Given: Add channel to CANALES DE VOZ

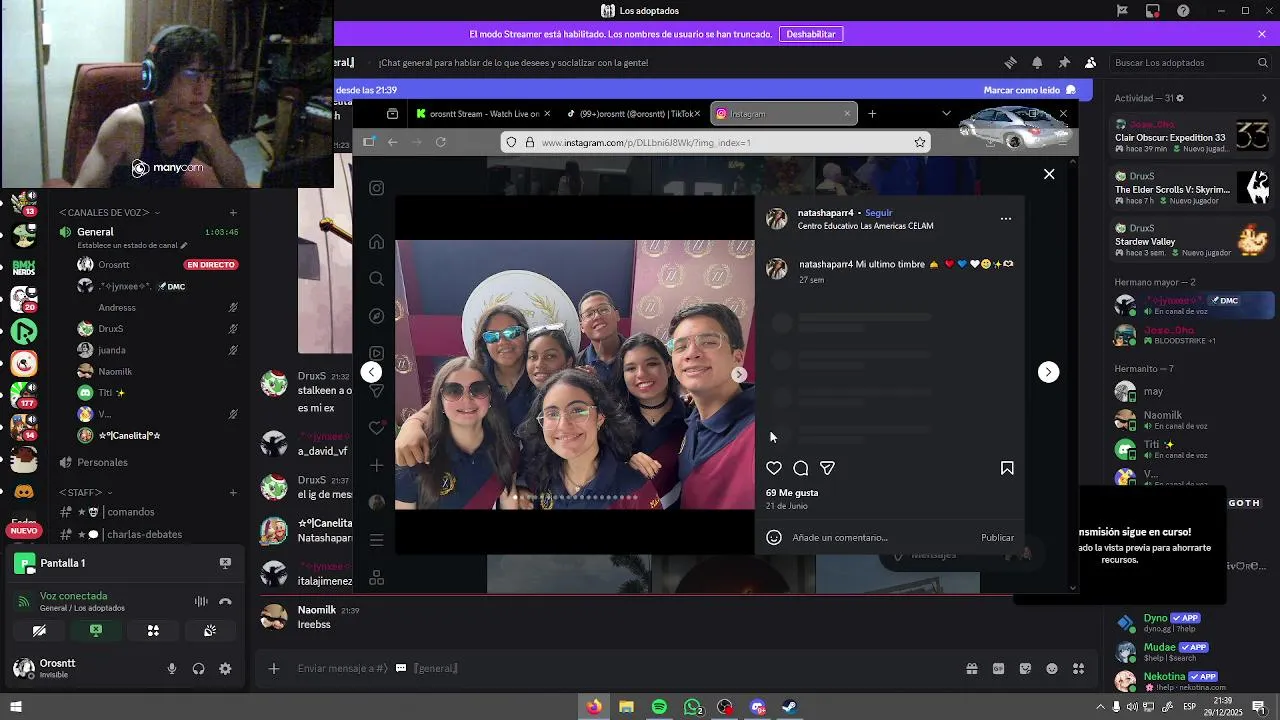Looking at the screenshot, I should (233, 213).
